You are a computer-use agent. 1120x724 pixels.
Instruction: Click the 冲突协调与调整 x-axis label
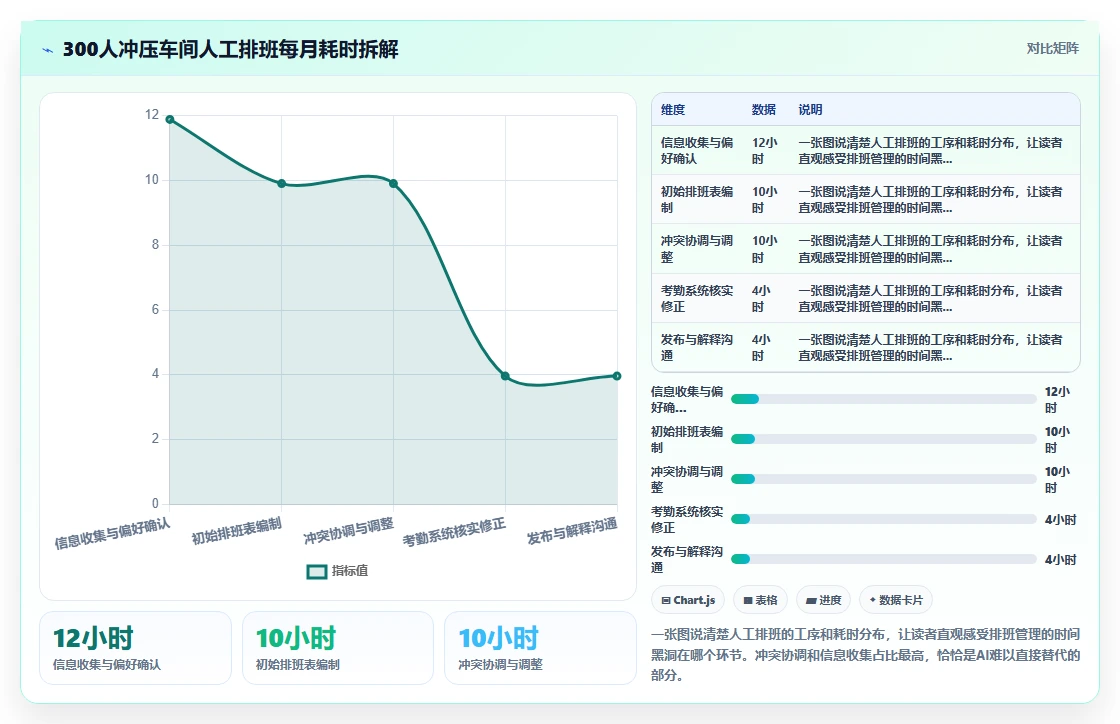click(x=349, y=531)
